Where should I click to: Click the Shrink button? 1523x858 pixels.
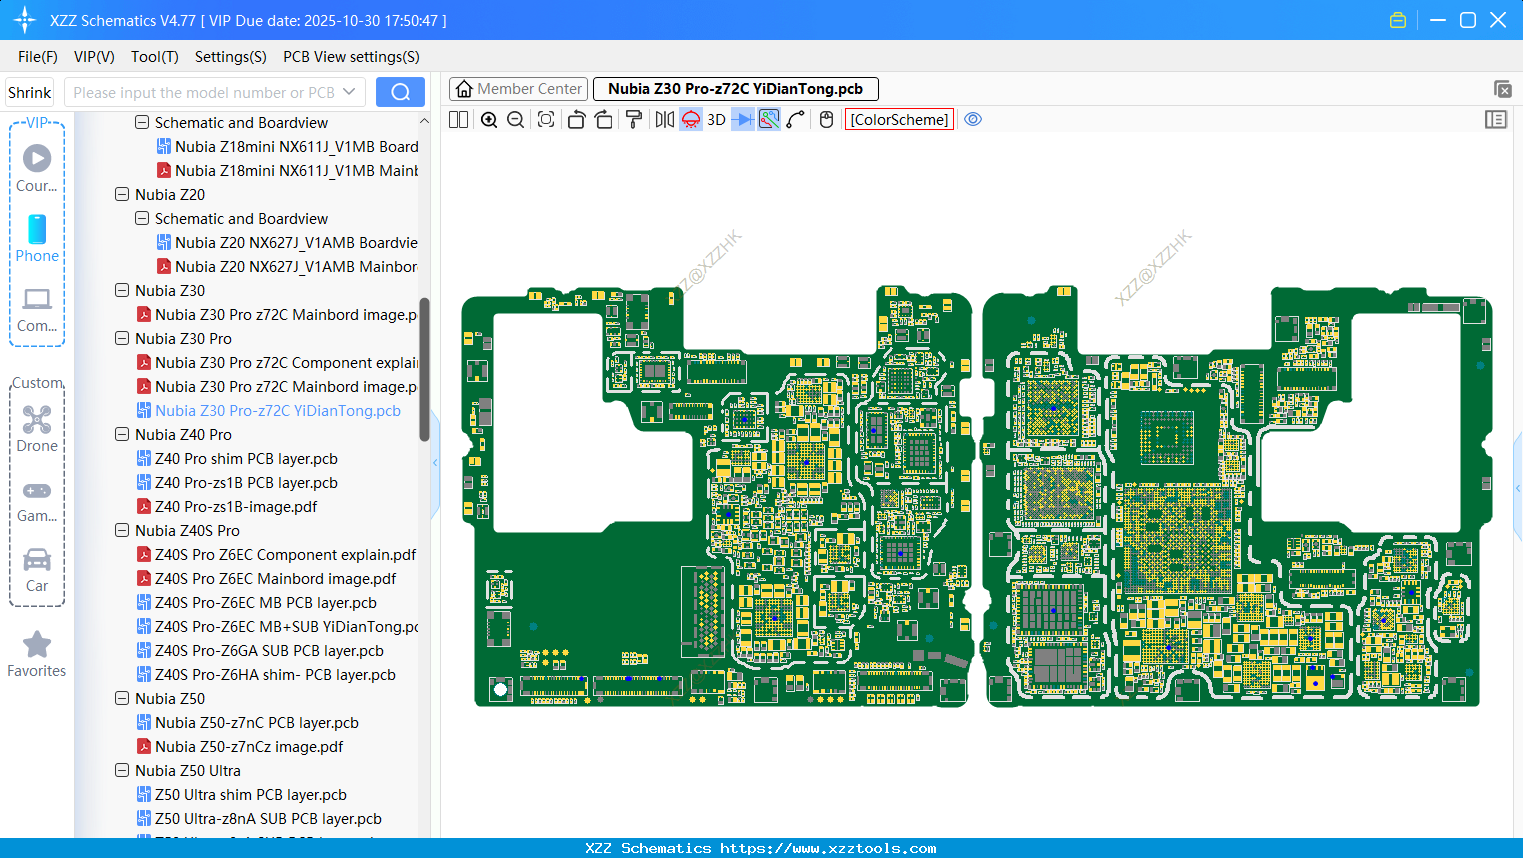click(x=30, y=92)
